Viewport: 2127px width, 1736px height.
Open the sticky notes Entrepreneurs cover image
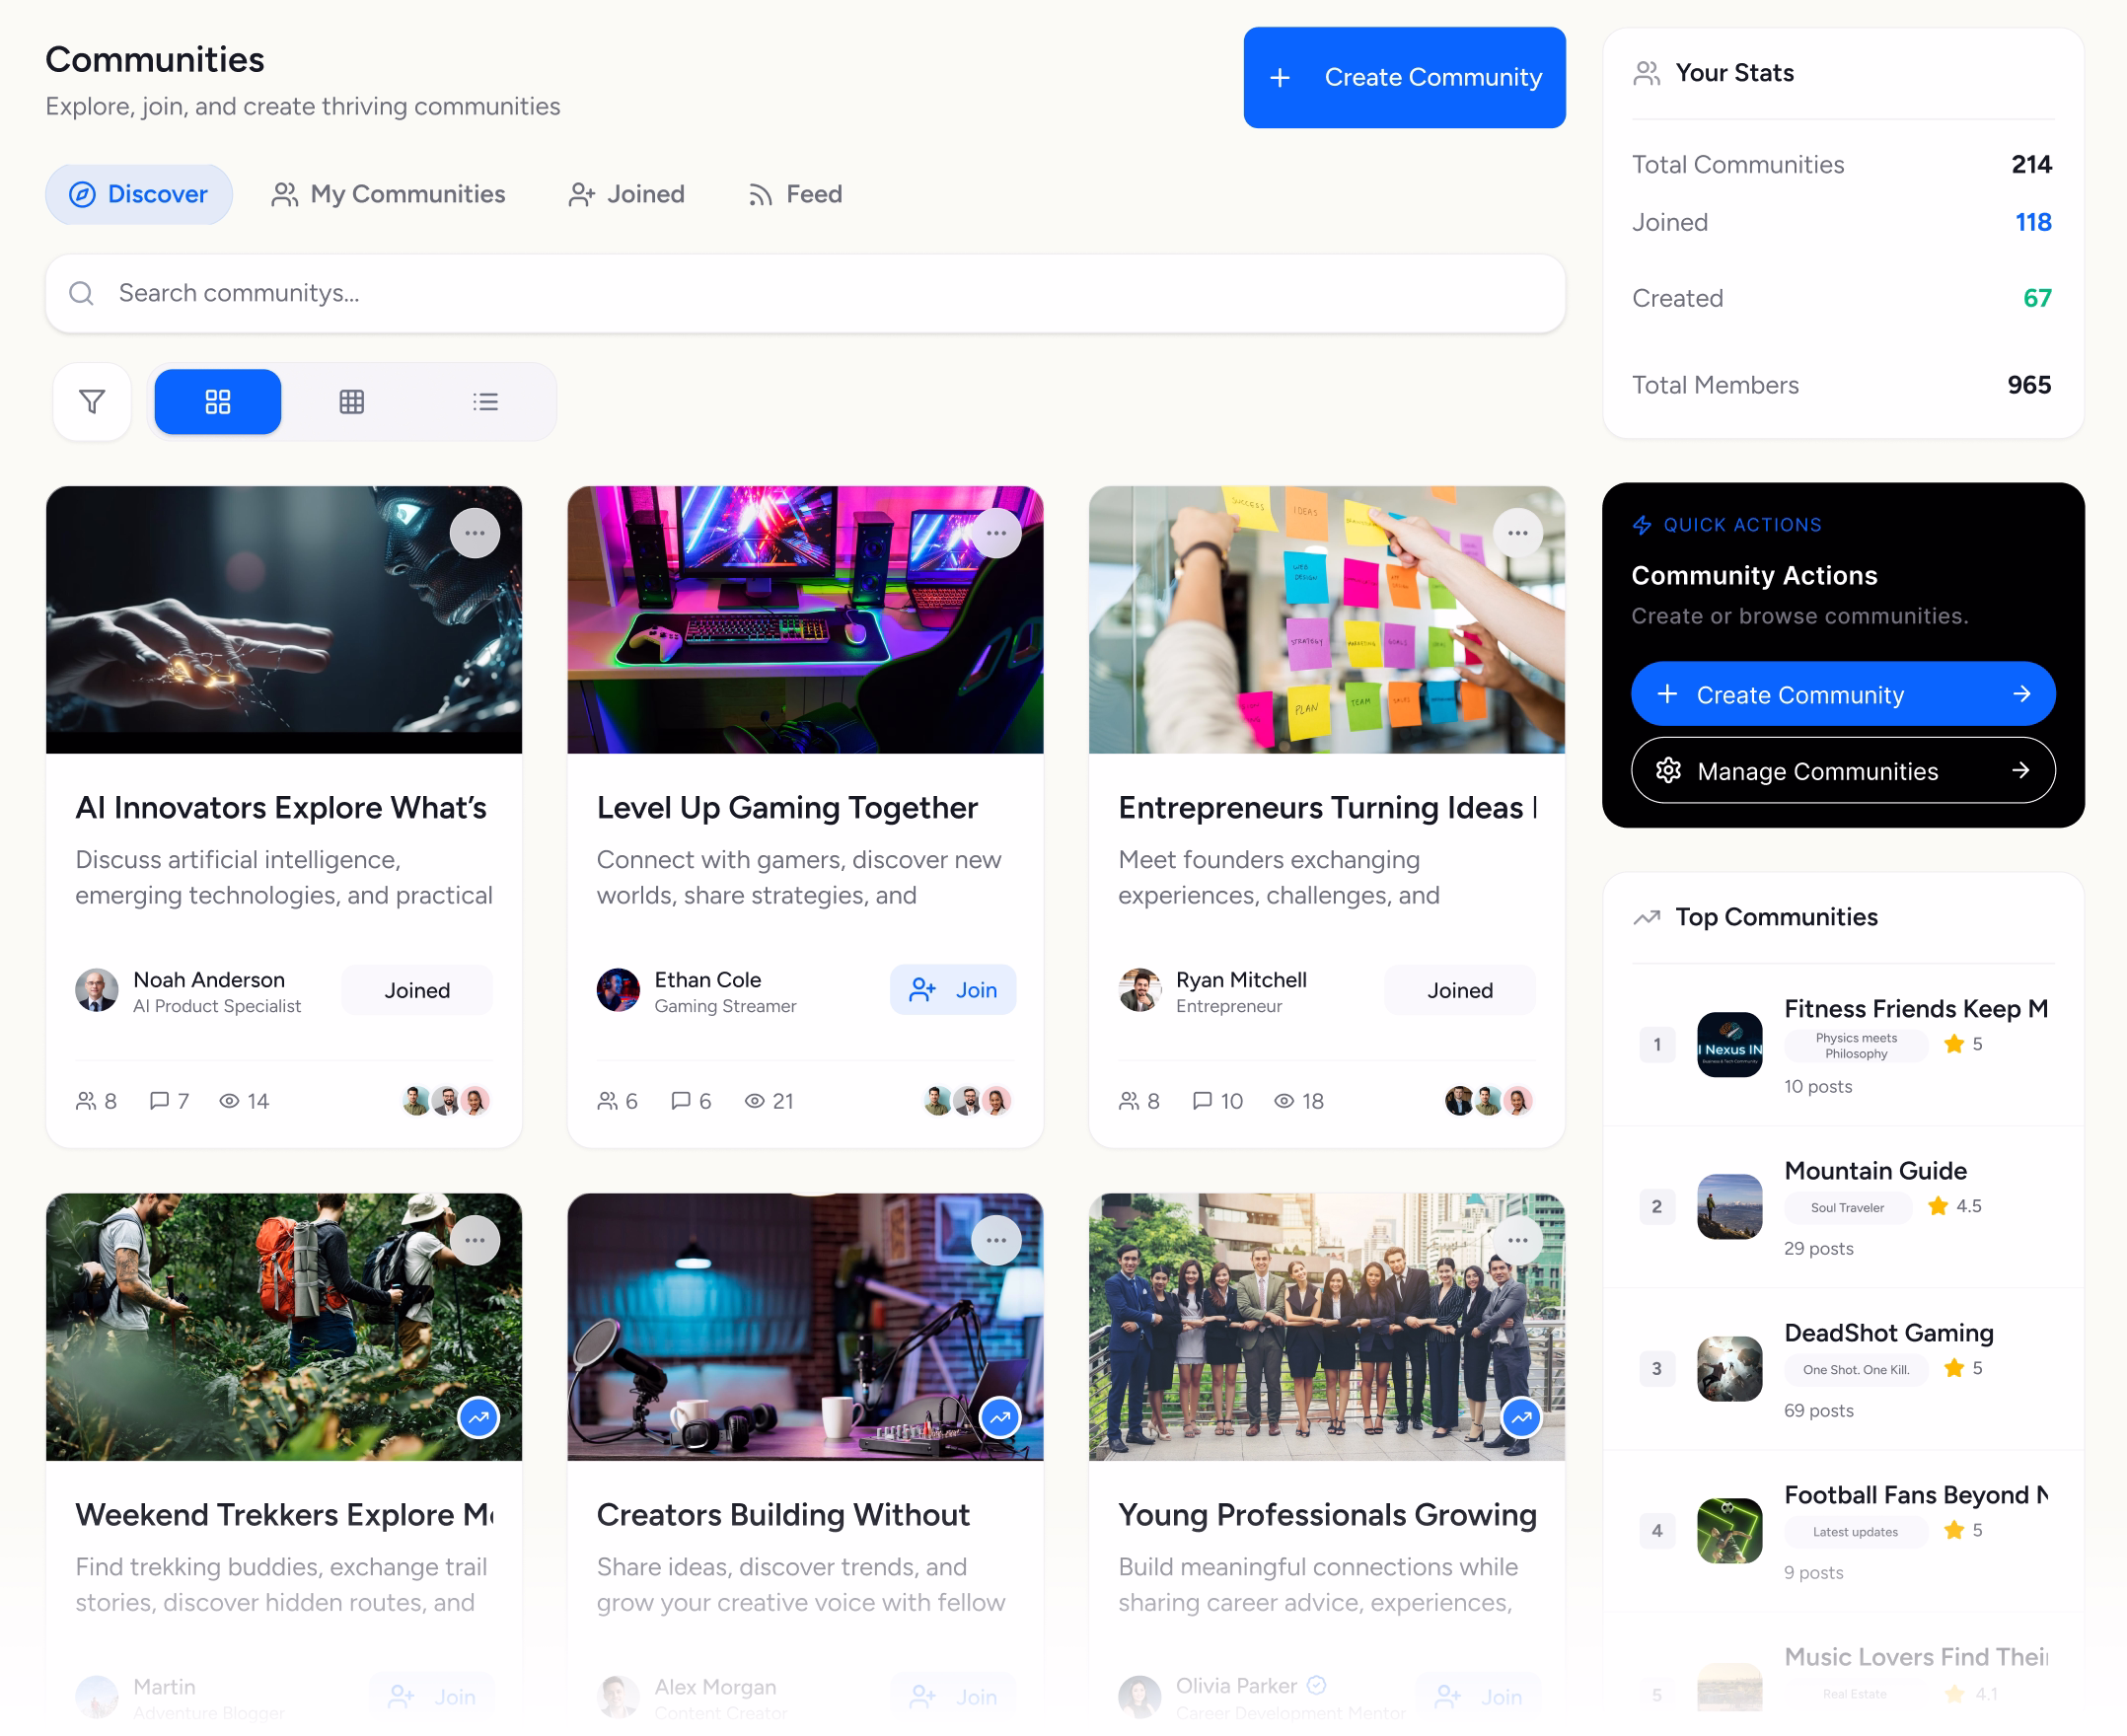point(1327,620)
